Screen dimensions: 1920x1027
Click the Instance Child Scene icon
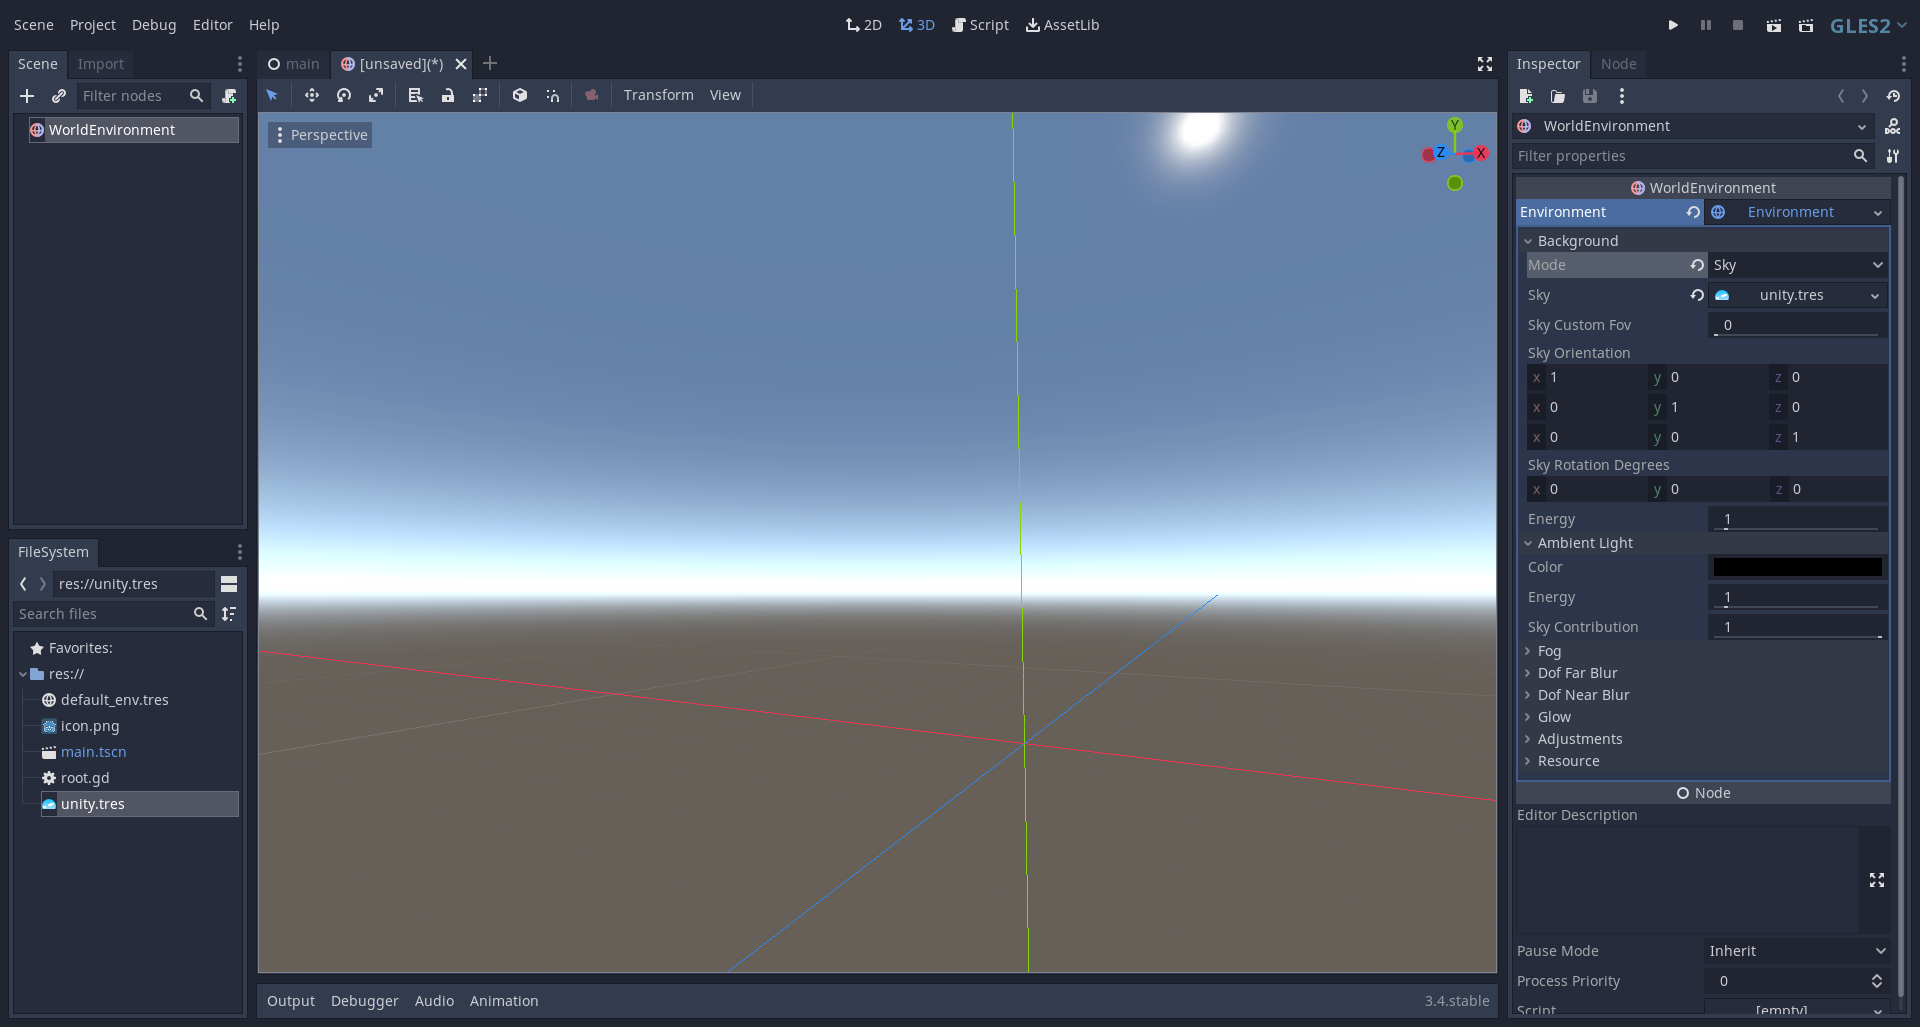click(59, 96)
